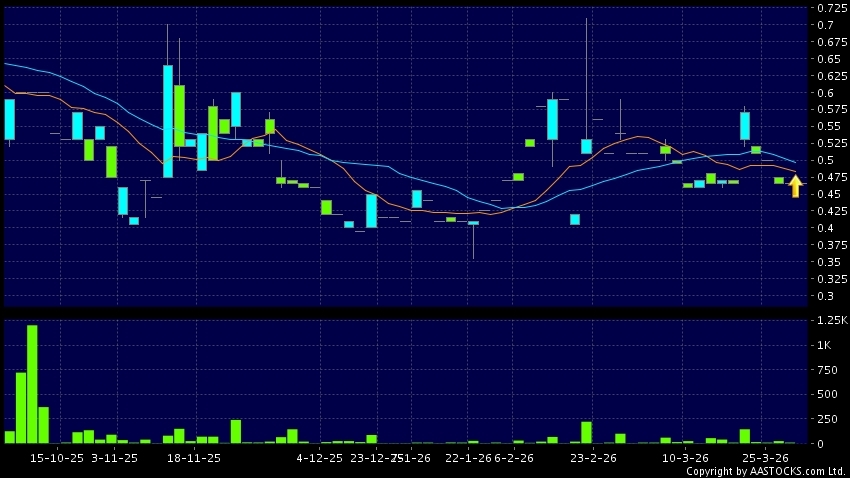
Task: Select the 10-3-26 date label
Action: (x=686, y=457)
